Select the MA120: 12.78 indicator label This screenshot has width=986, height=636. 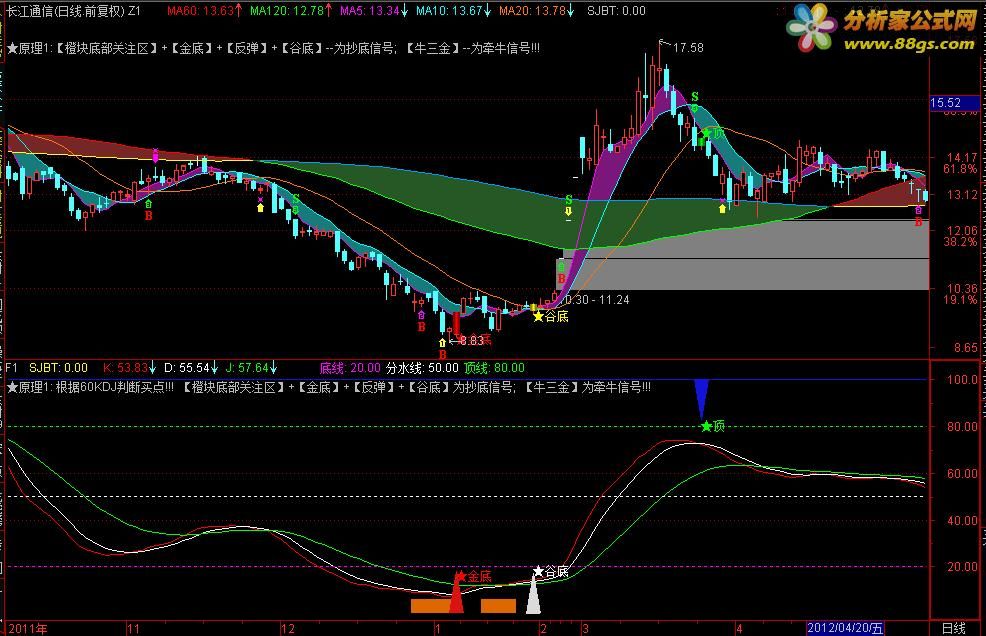[291, 11]
